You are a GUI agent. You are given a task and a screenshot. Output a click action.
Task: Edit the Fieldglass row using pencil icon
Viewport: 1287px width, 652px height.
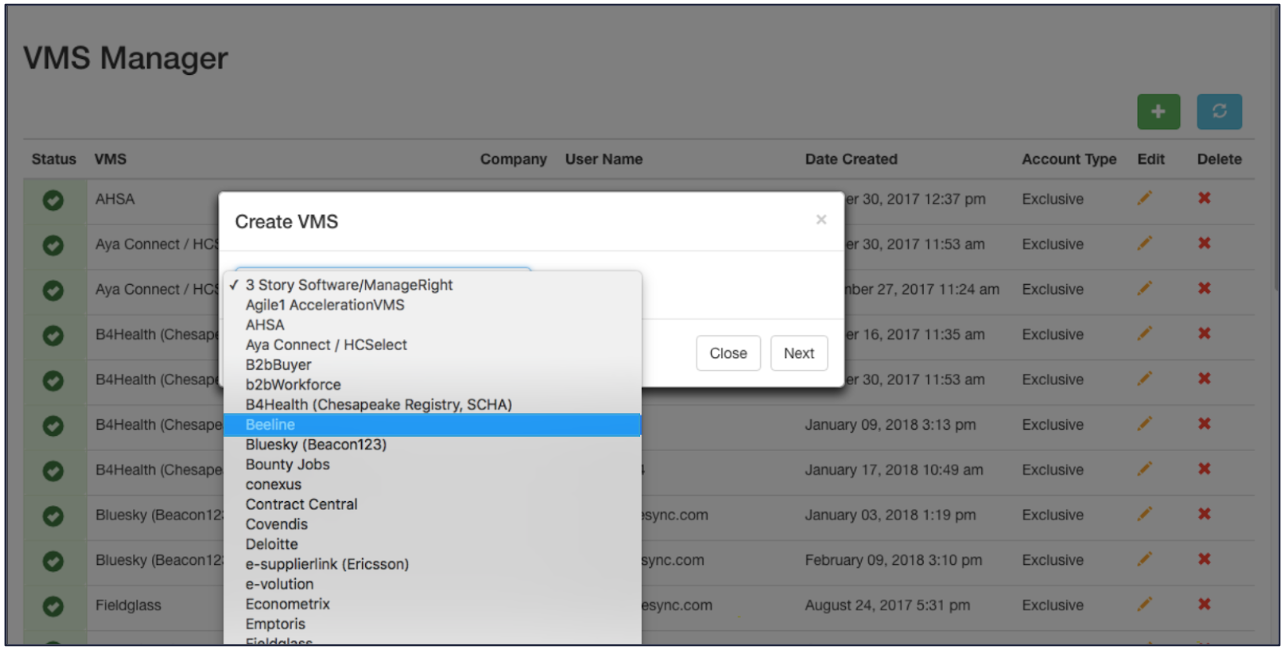pos(1144,605)
